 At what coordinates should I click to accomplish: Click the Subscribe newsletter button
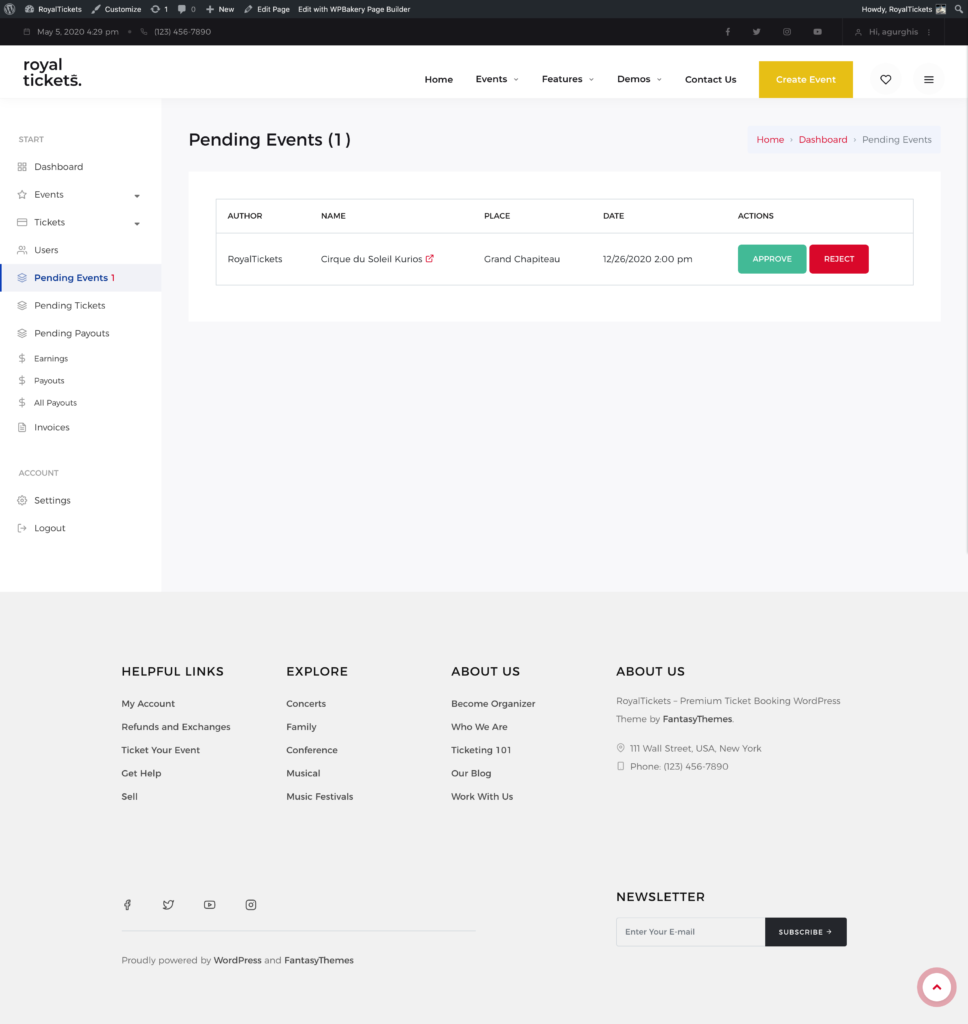[805, 932]
